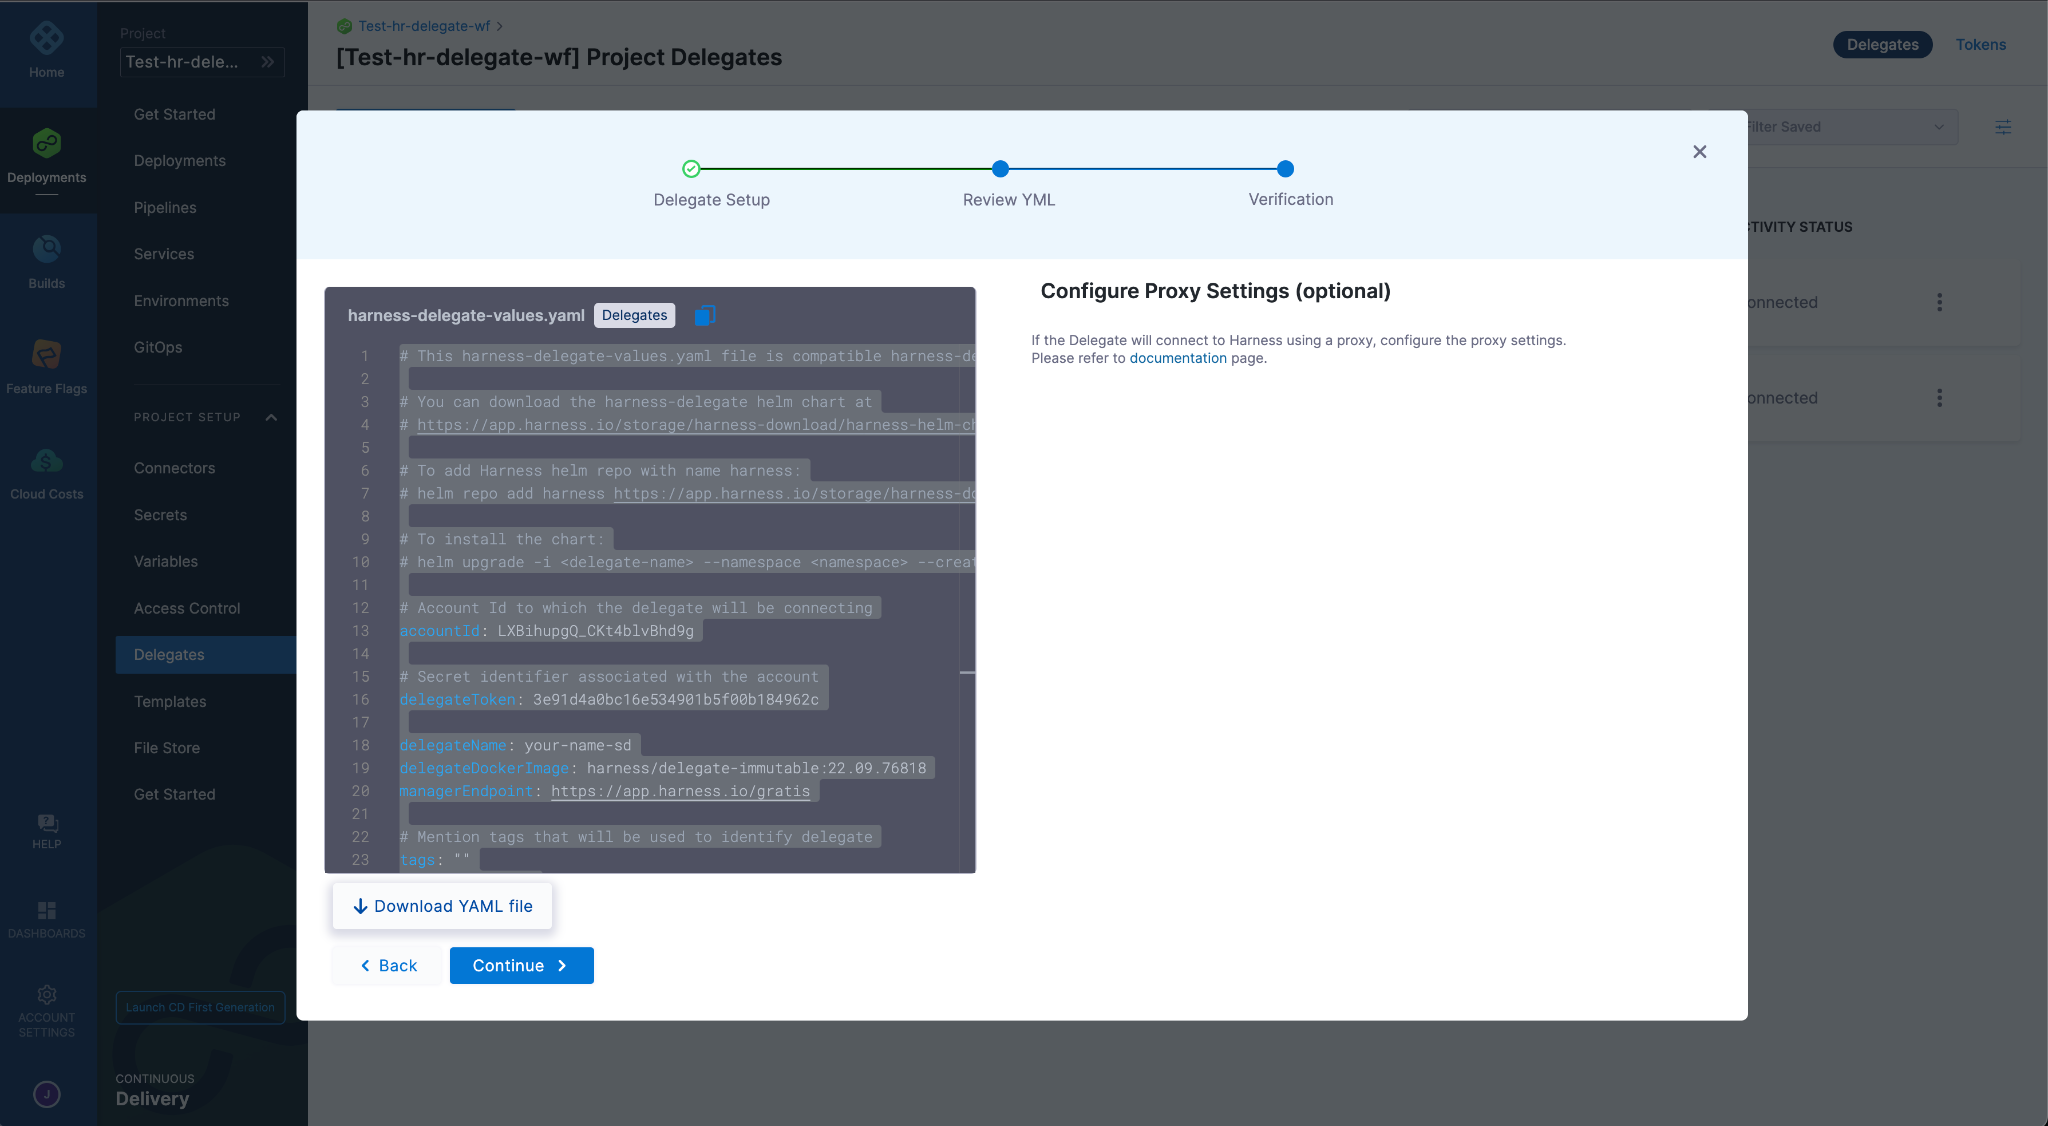Screen dimensions: 2048x1126
Task: Open the documentation link
Action: tap(1178, 357)
